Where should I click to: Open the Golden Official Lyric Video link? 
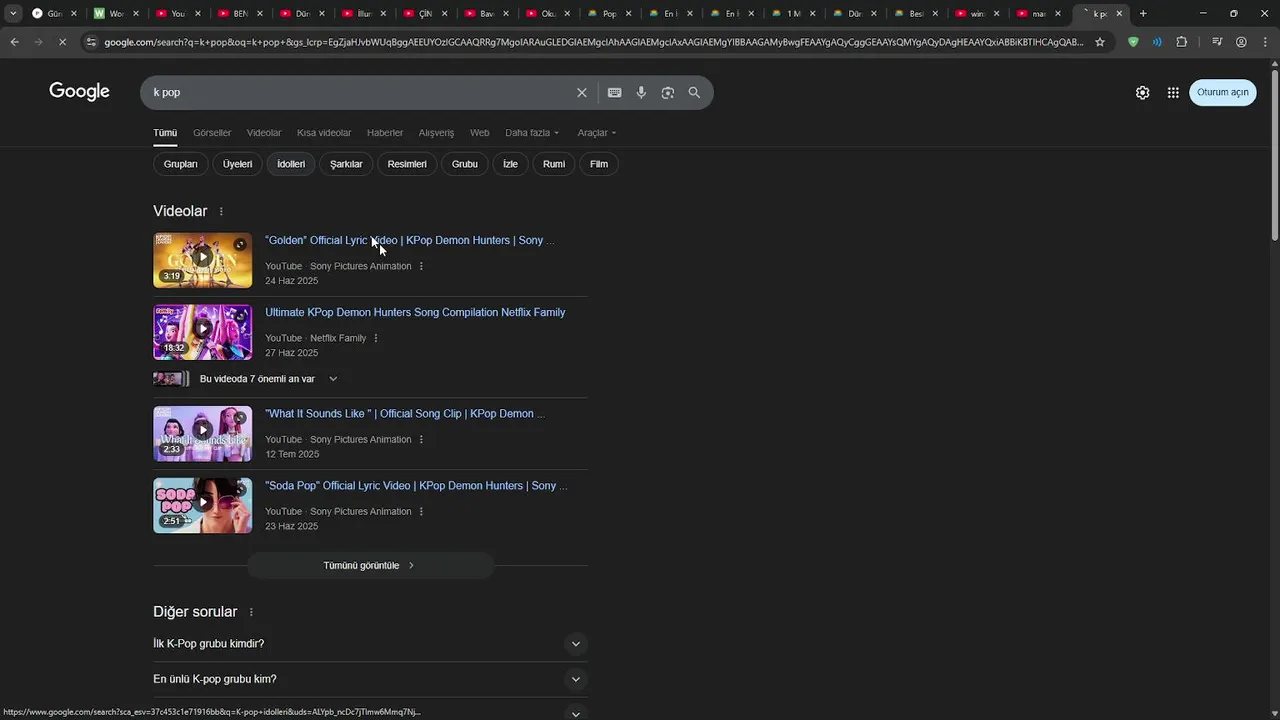pyautogui.click(x=410, y=240)
